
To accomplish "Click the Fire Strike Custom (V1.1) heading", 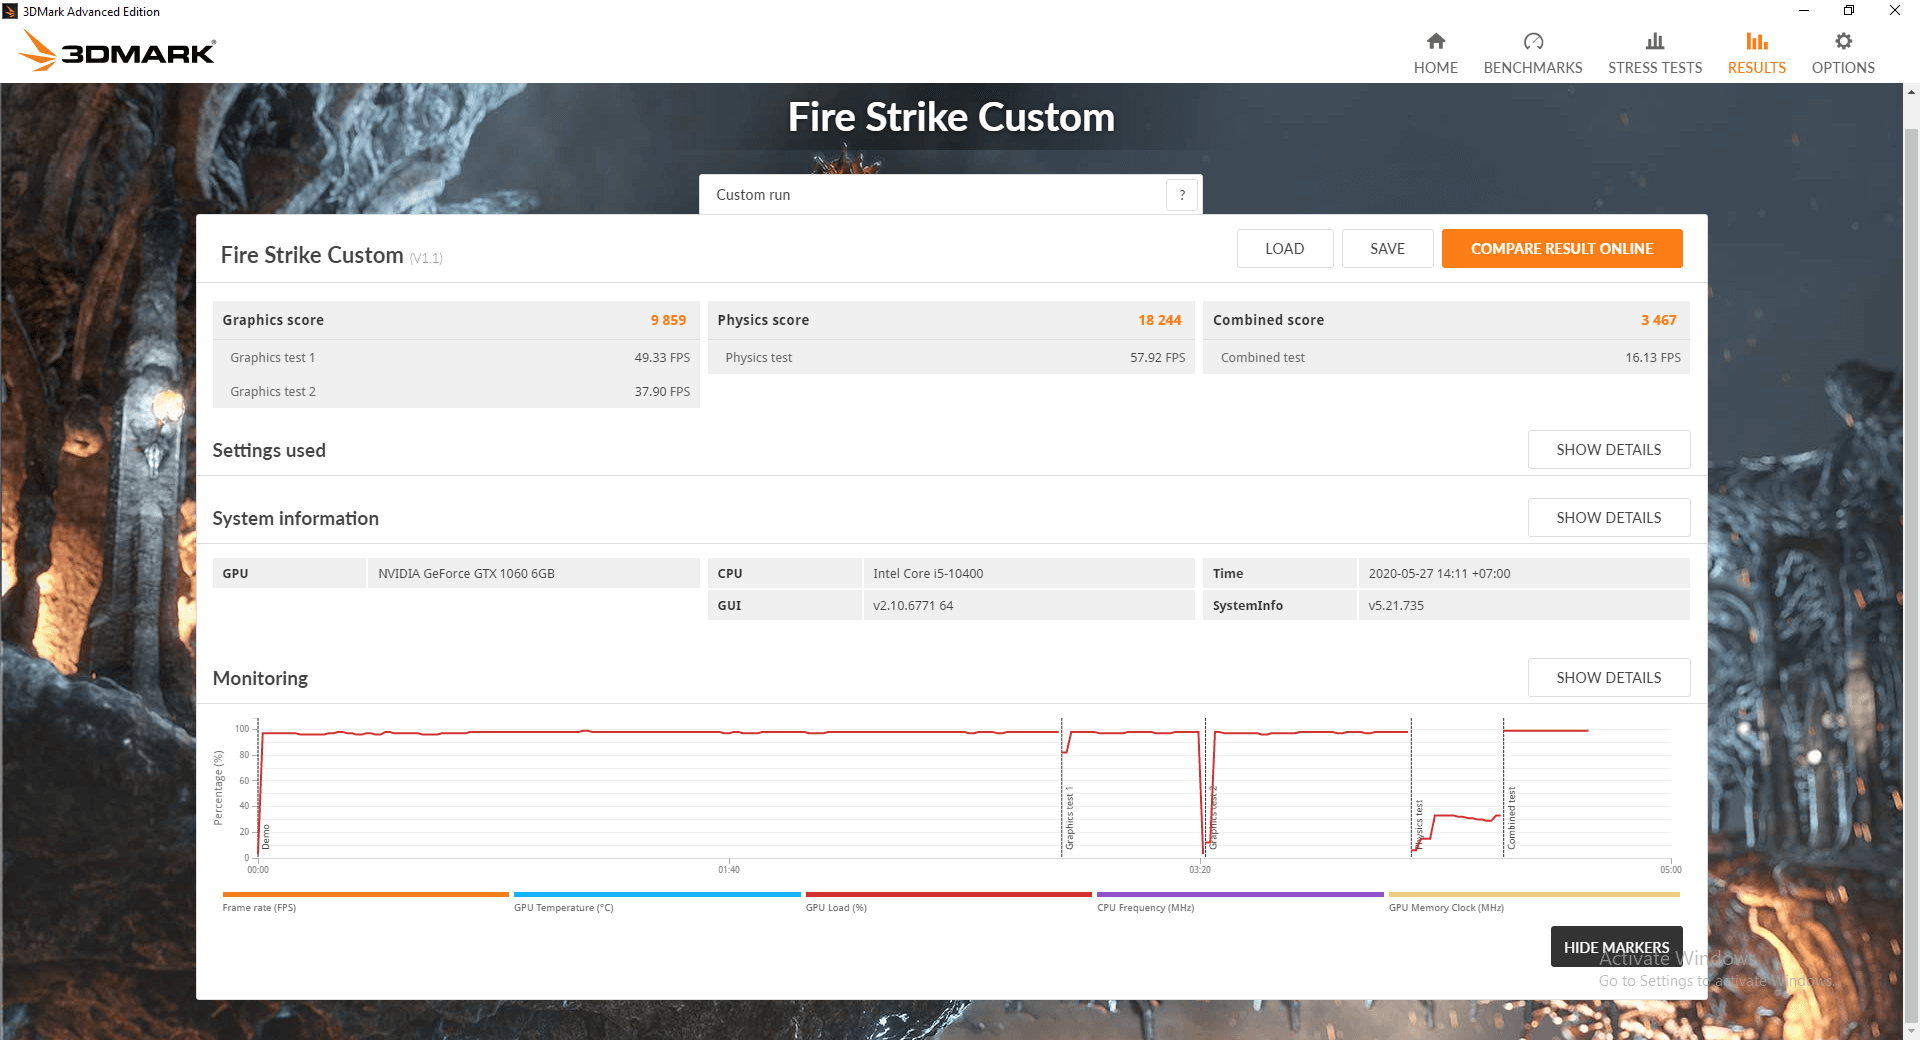I will 331,255.
